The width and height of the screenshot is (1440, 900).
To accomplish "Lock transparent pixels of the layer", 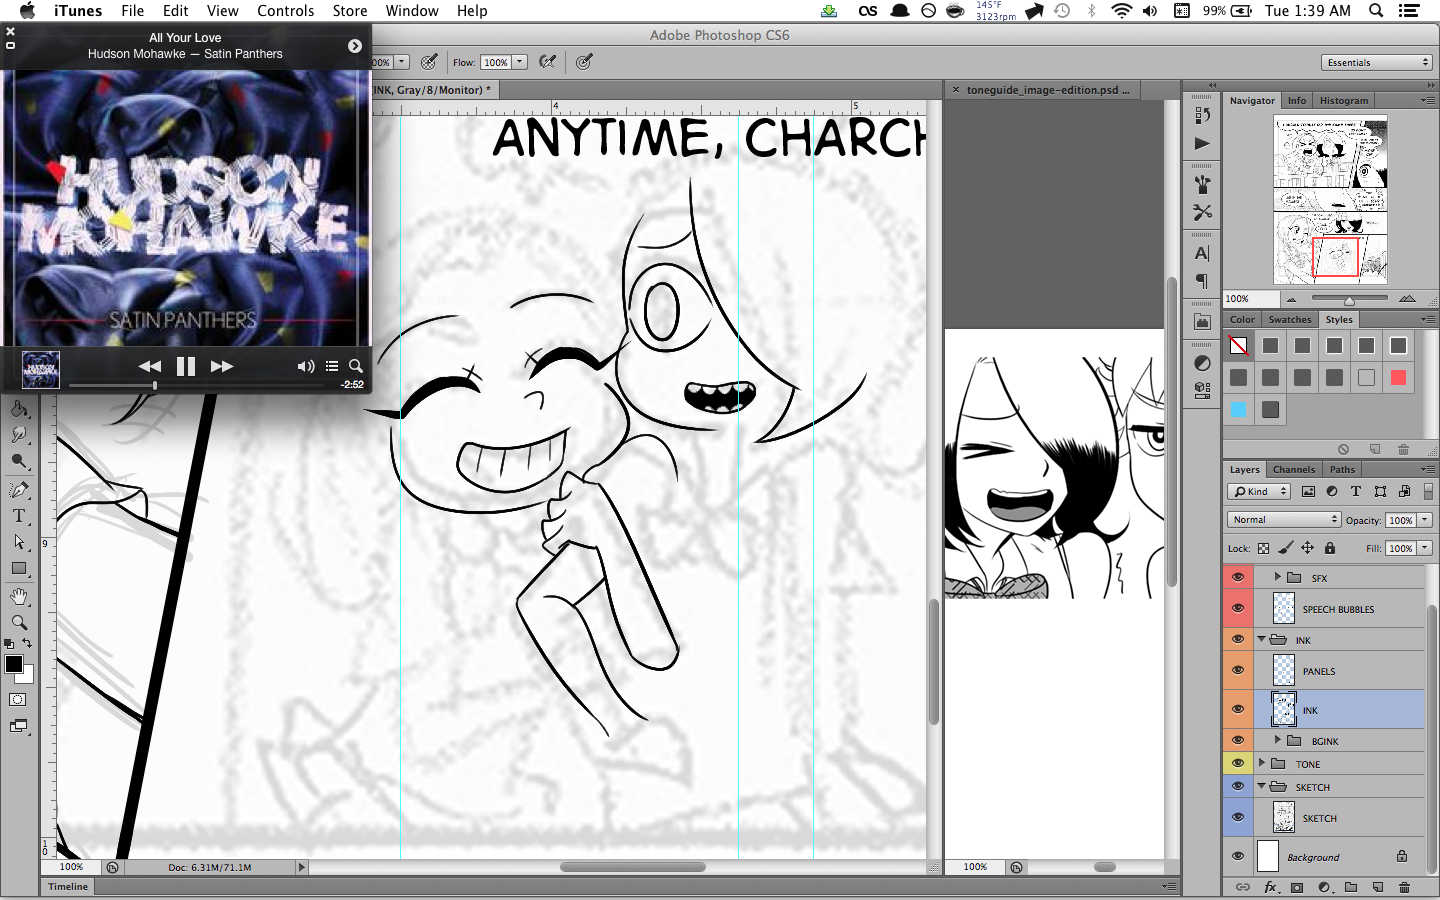I will (x=1263, y=548).
